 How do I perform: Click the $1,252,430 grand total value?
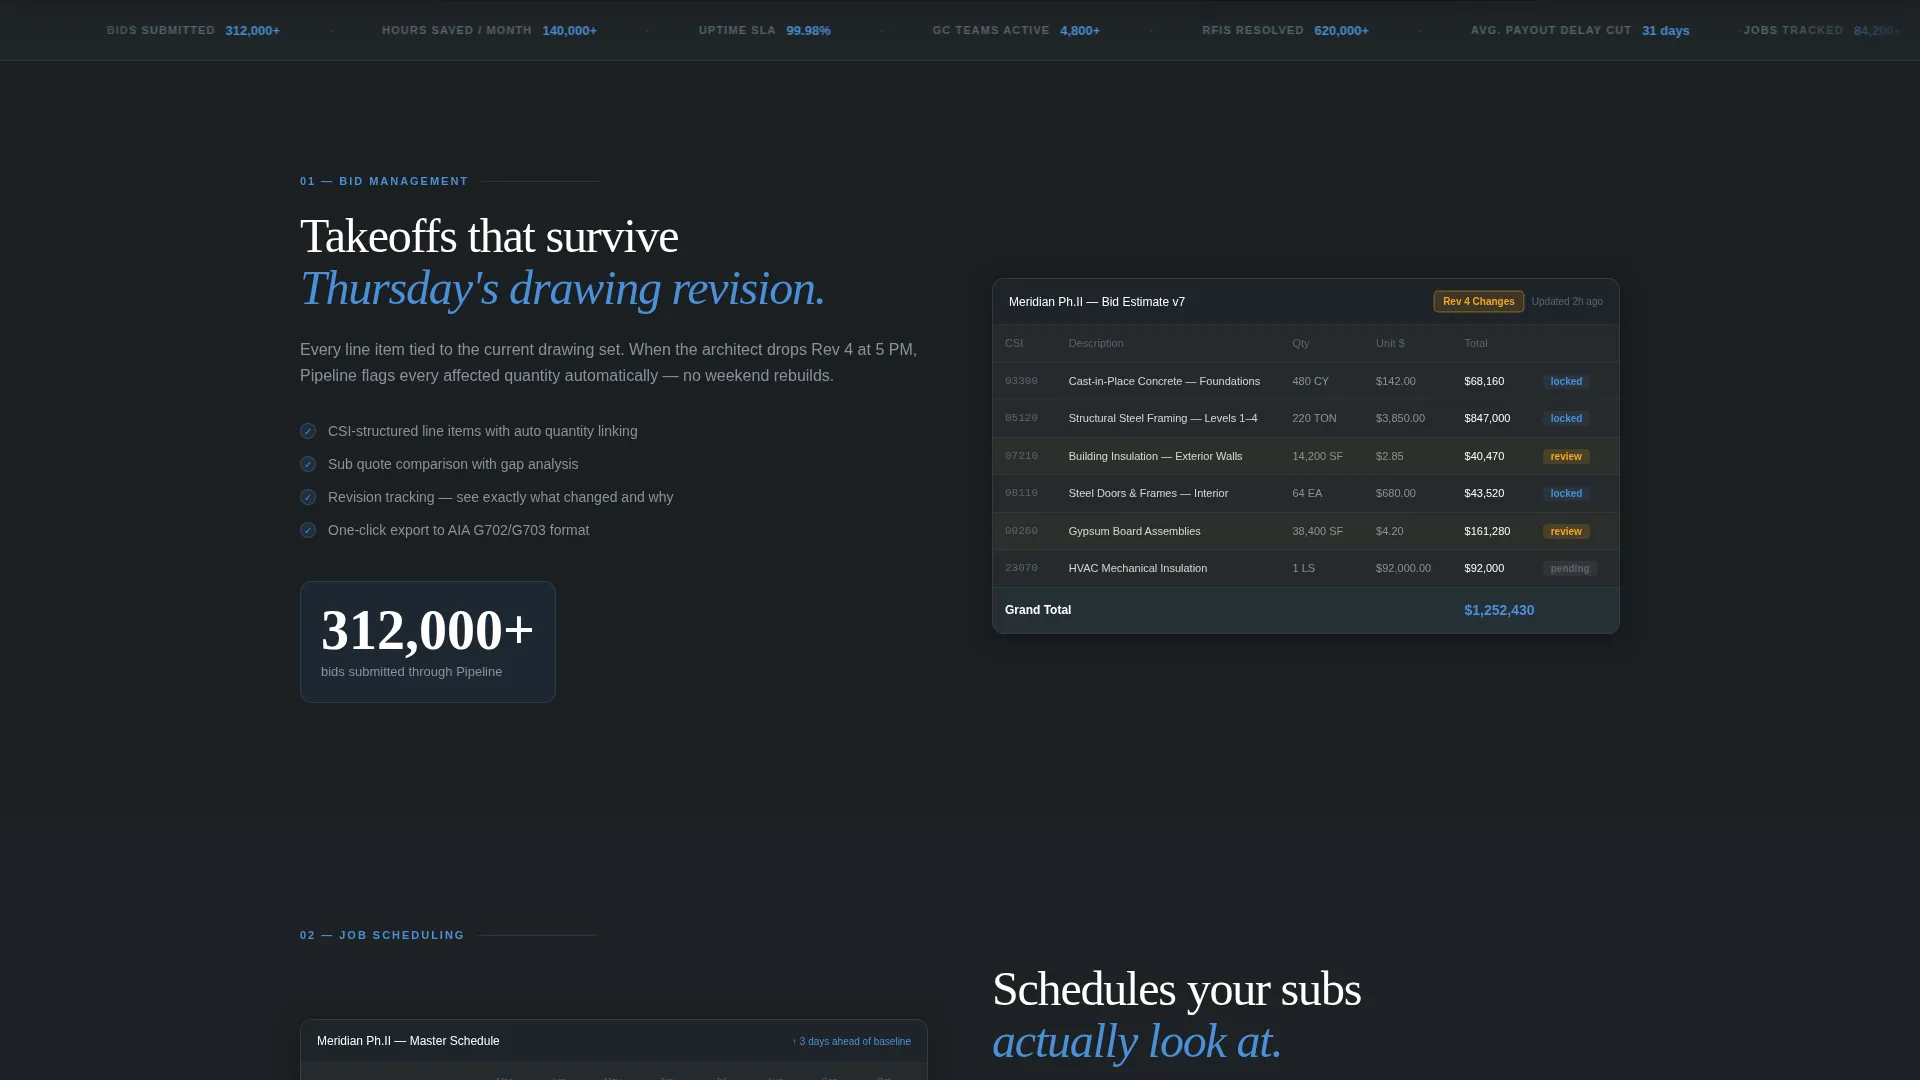(x=1499, y=610)
